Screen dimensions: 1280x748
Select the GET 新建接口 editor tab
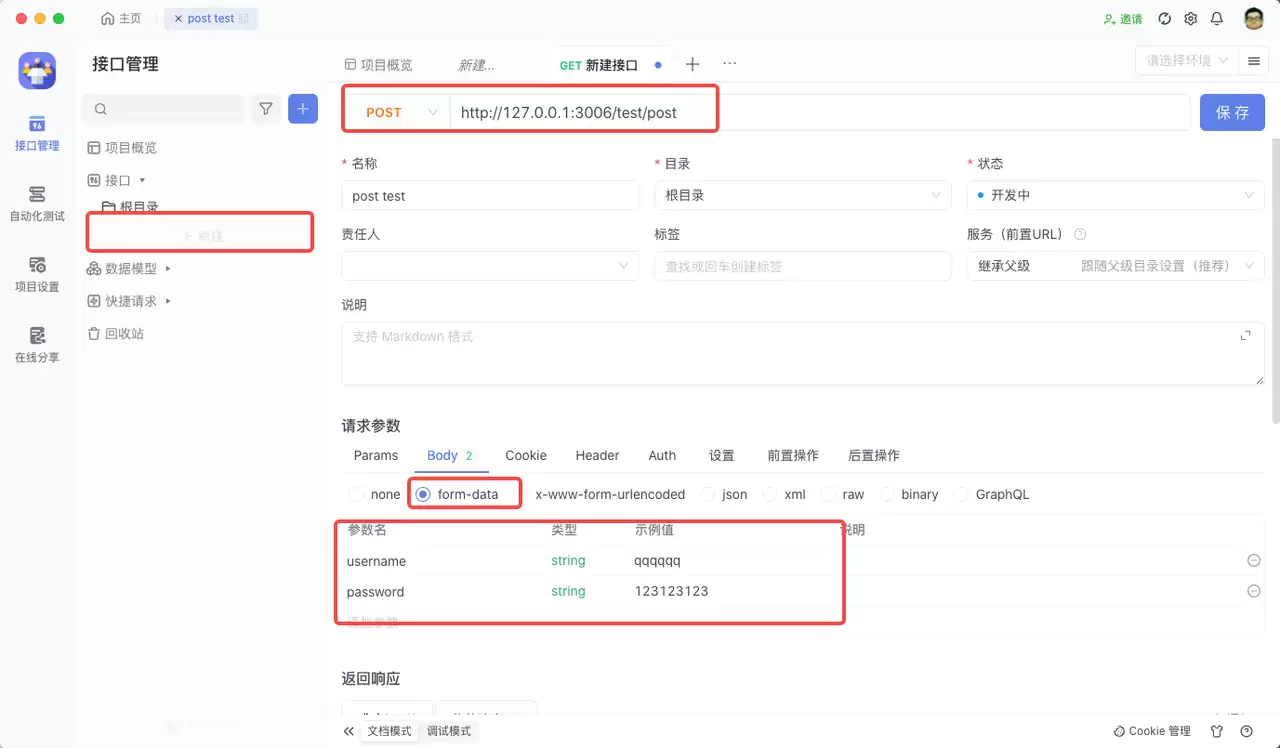pyautogui.click(x=599, y=64)
